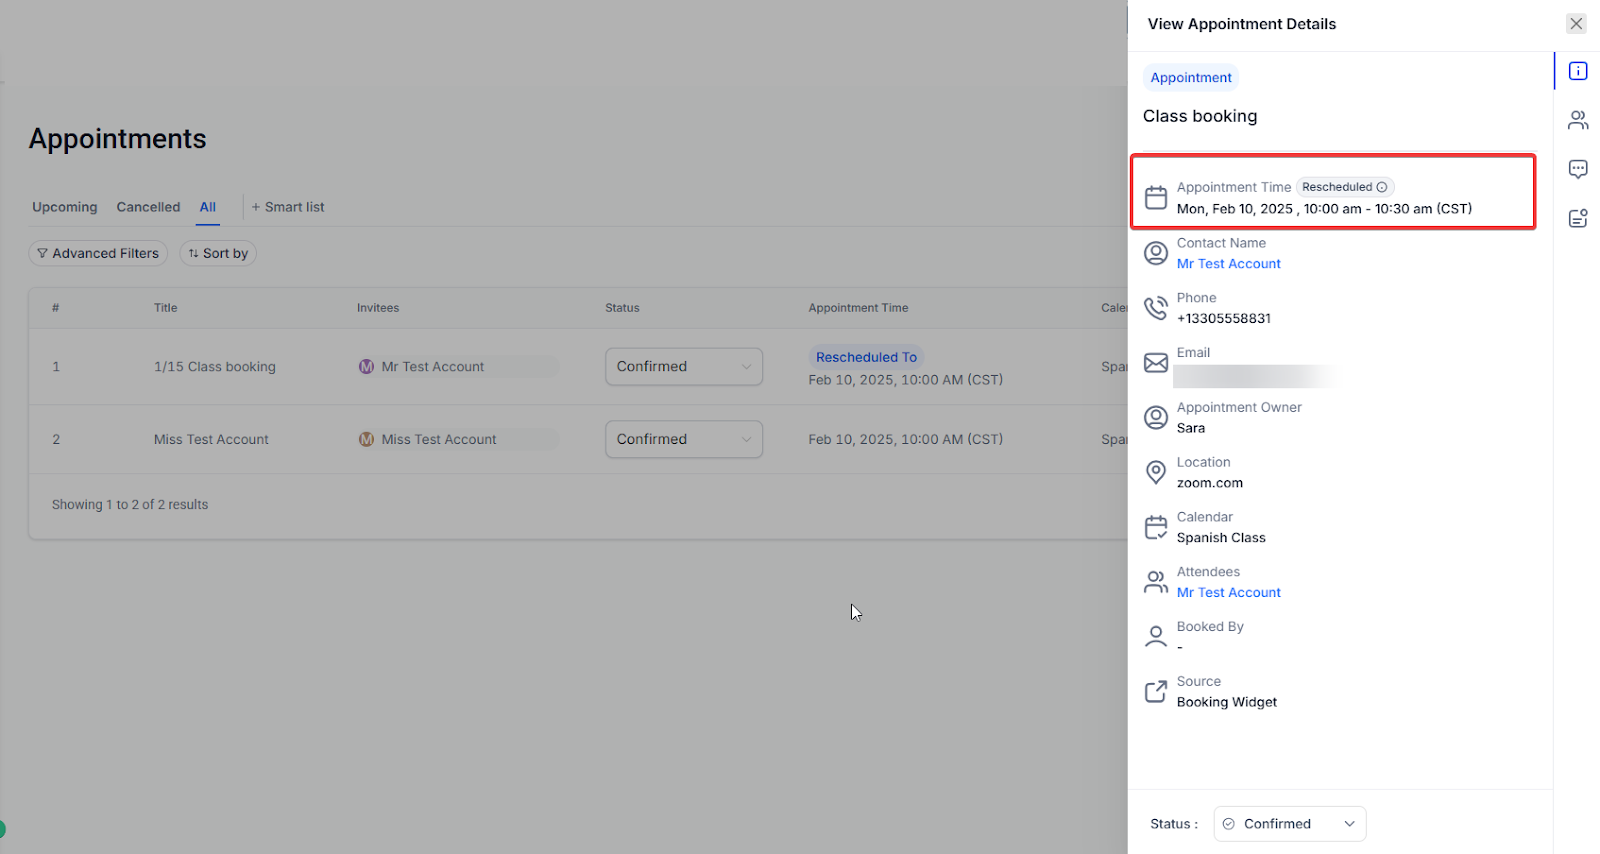
Task: Switch to the Upcoming tab
Action: point(65,207)
